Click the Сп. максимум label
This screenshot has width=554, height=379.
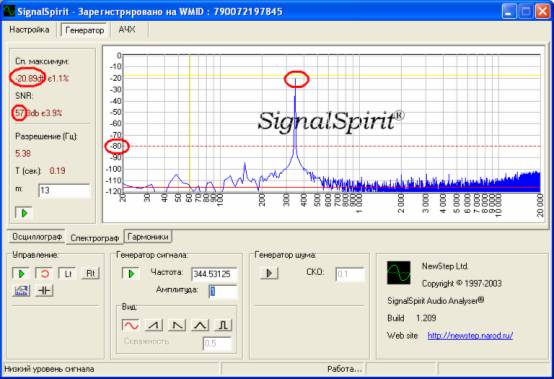tap(42, 61)
